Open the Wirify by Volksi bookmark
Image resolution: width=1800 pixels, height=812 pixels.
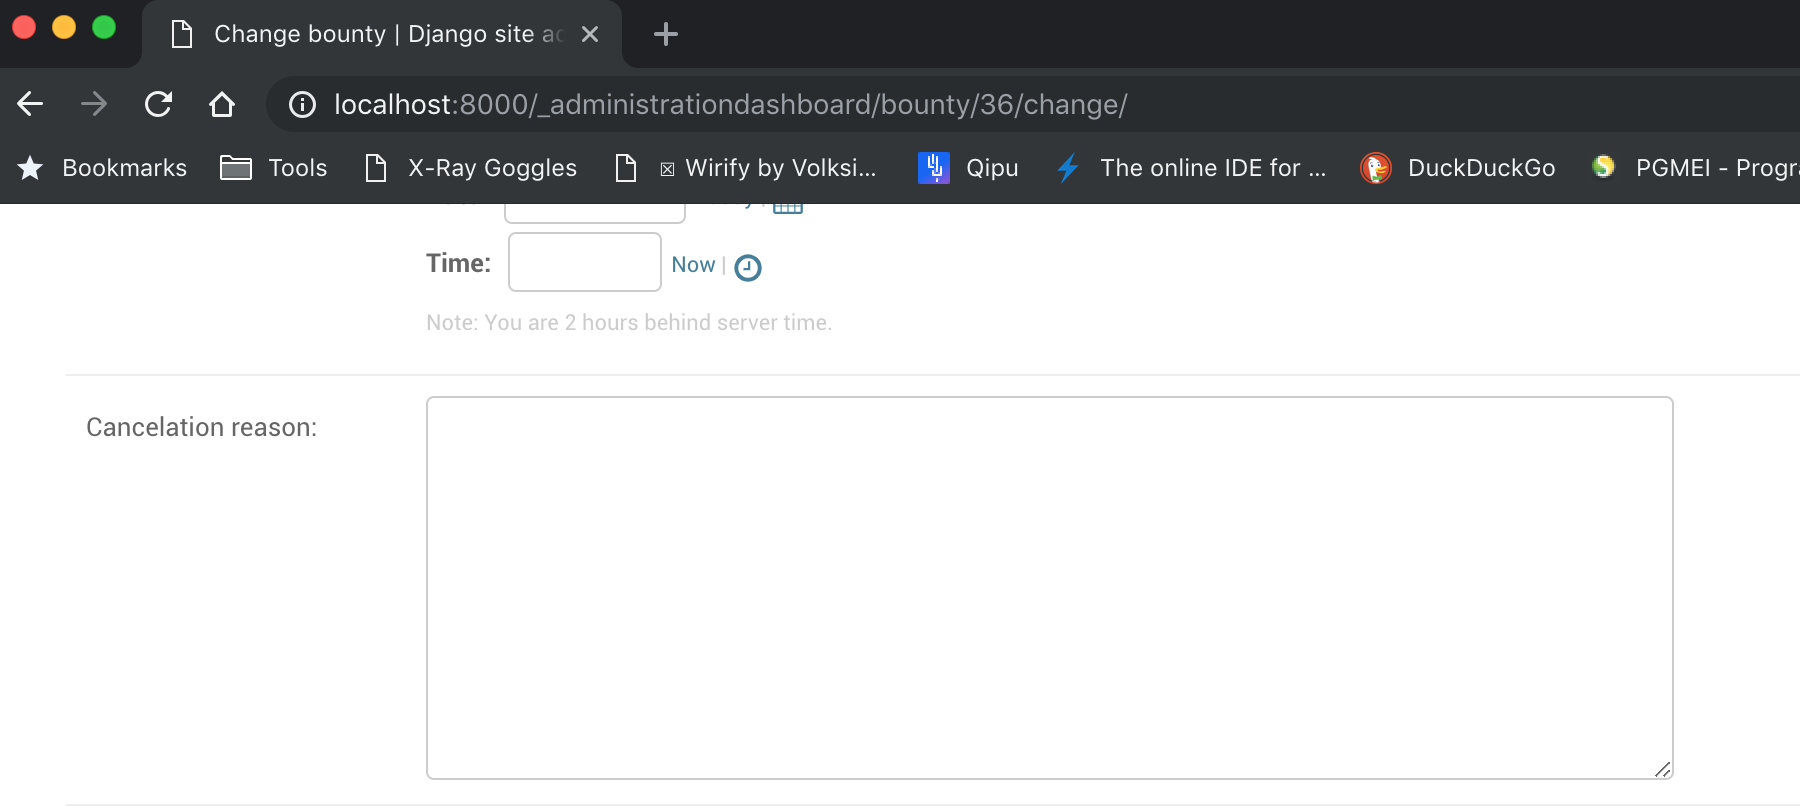pyautogui.click(x=746, y=168)
